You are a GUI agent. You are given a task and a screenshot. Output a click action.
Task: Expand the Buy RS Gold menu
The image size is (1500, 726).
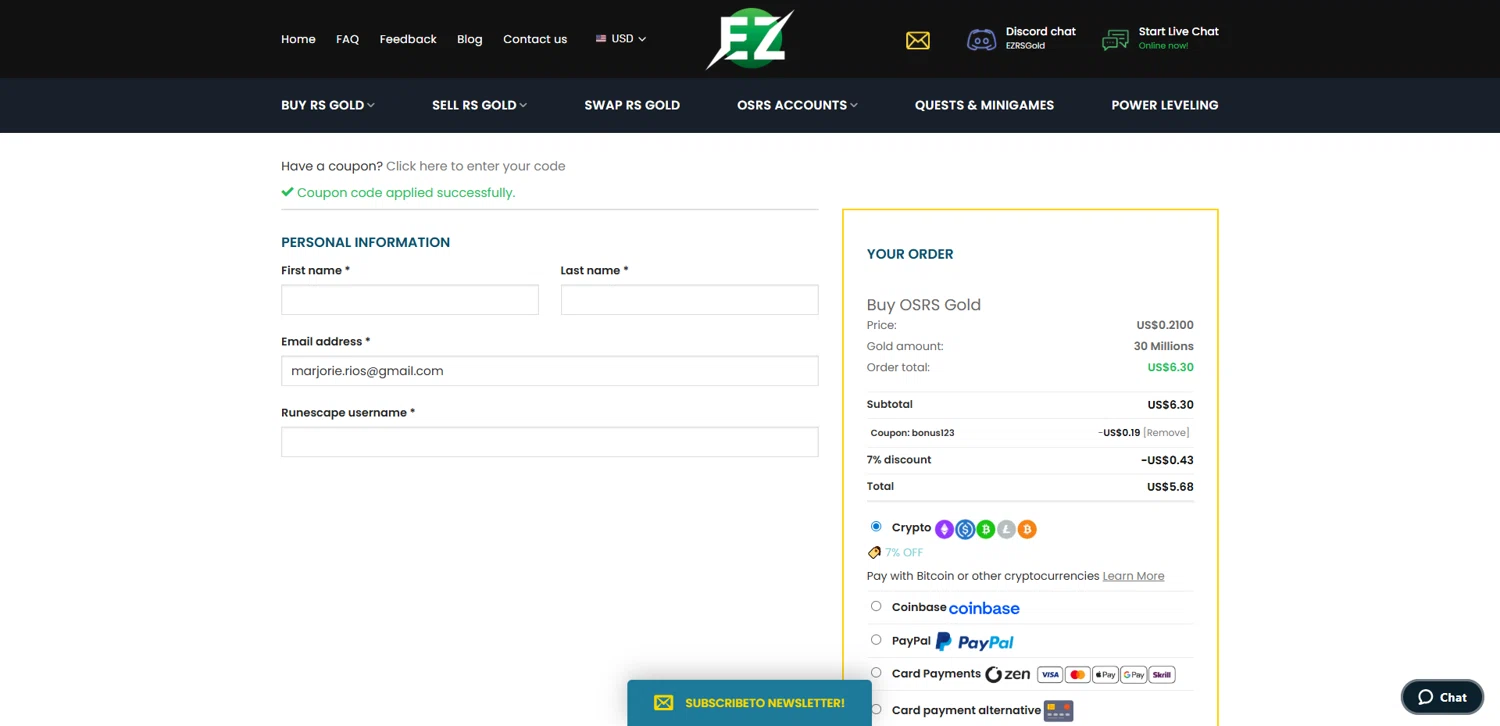coord(328,105)
